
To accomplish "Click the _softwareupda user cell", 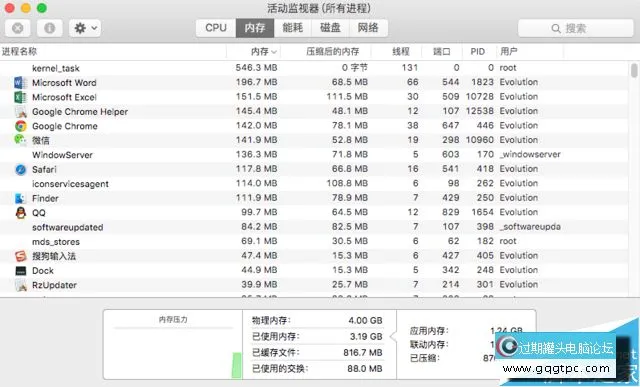I will pos(530,227).
